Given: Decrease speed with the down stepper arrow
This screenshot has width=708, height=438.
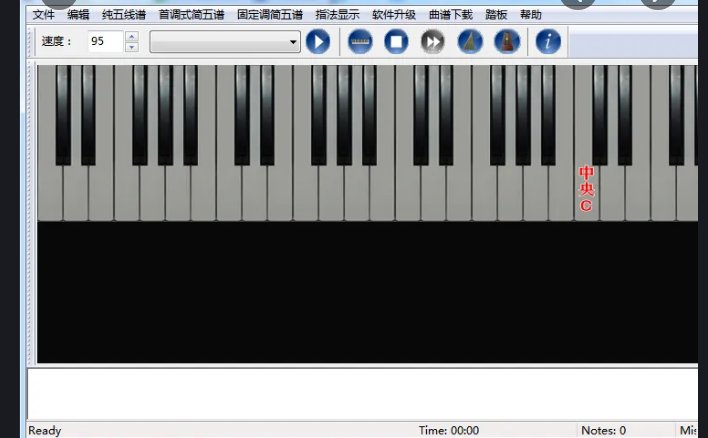Looking at the screenshot, I should (x=131, y=47).
